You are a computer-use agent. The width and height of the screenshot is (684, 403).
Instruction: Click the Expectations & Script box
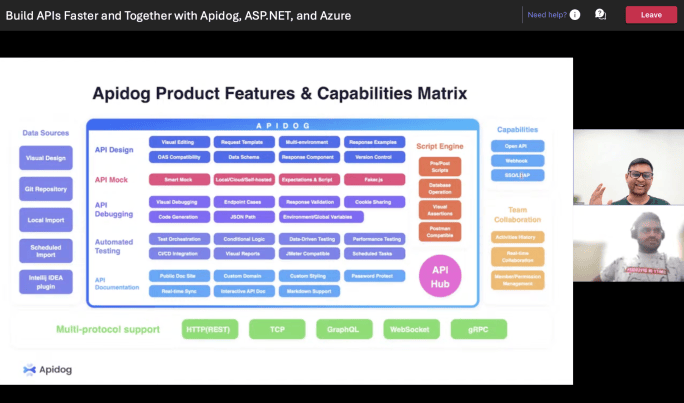(x=309, y=180)
